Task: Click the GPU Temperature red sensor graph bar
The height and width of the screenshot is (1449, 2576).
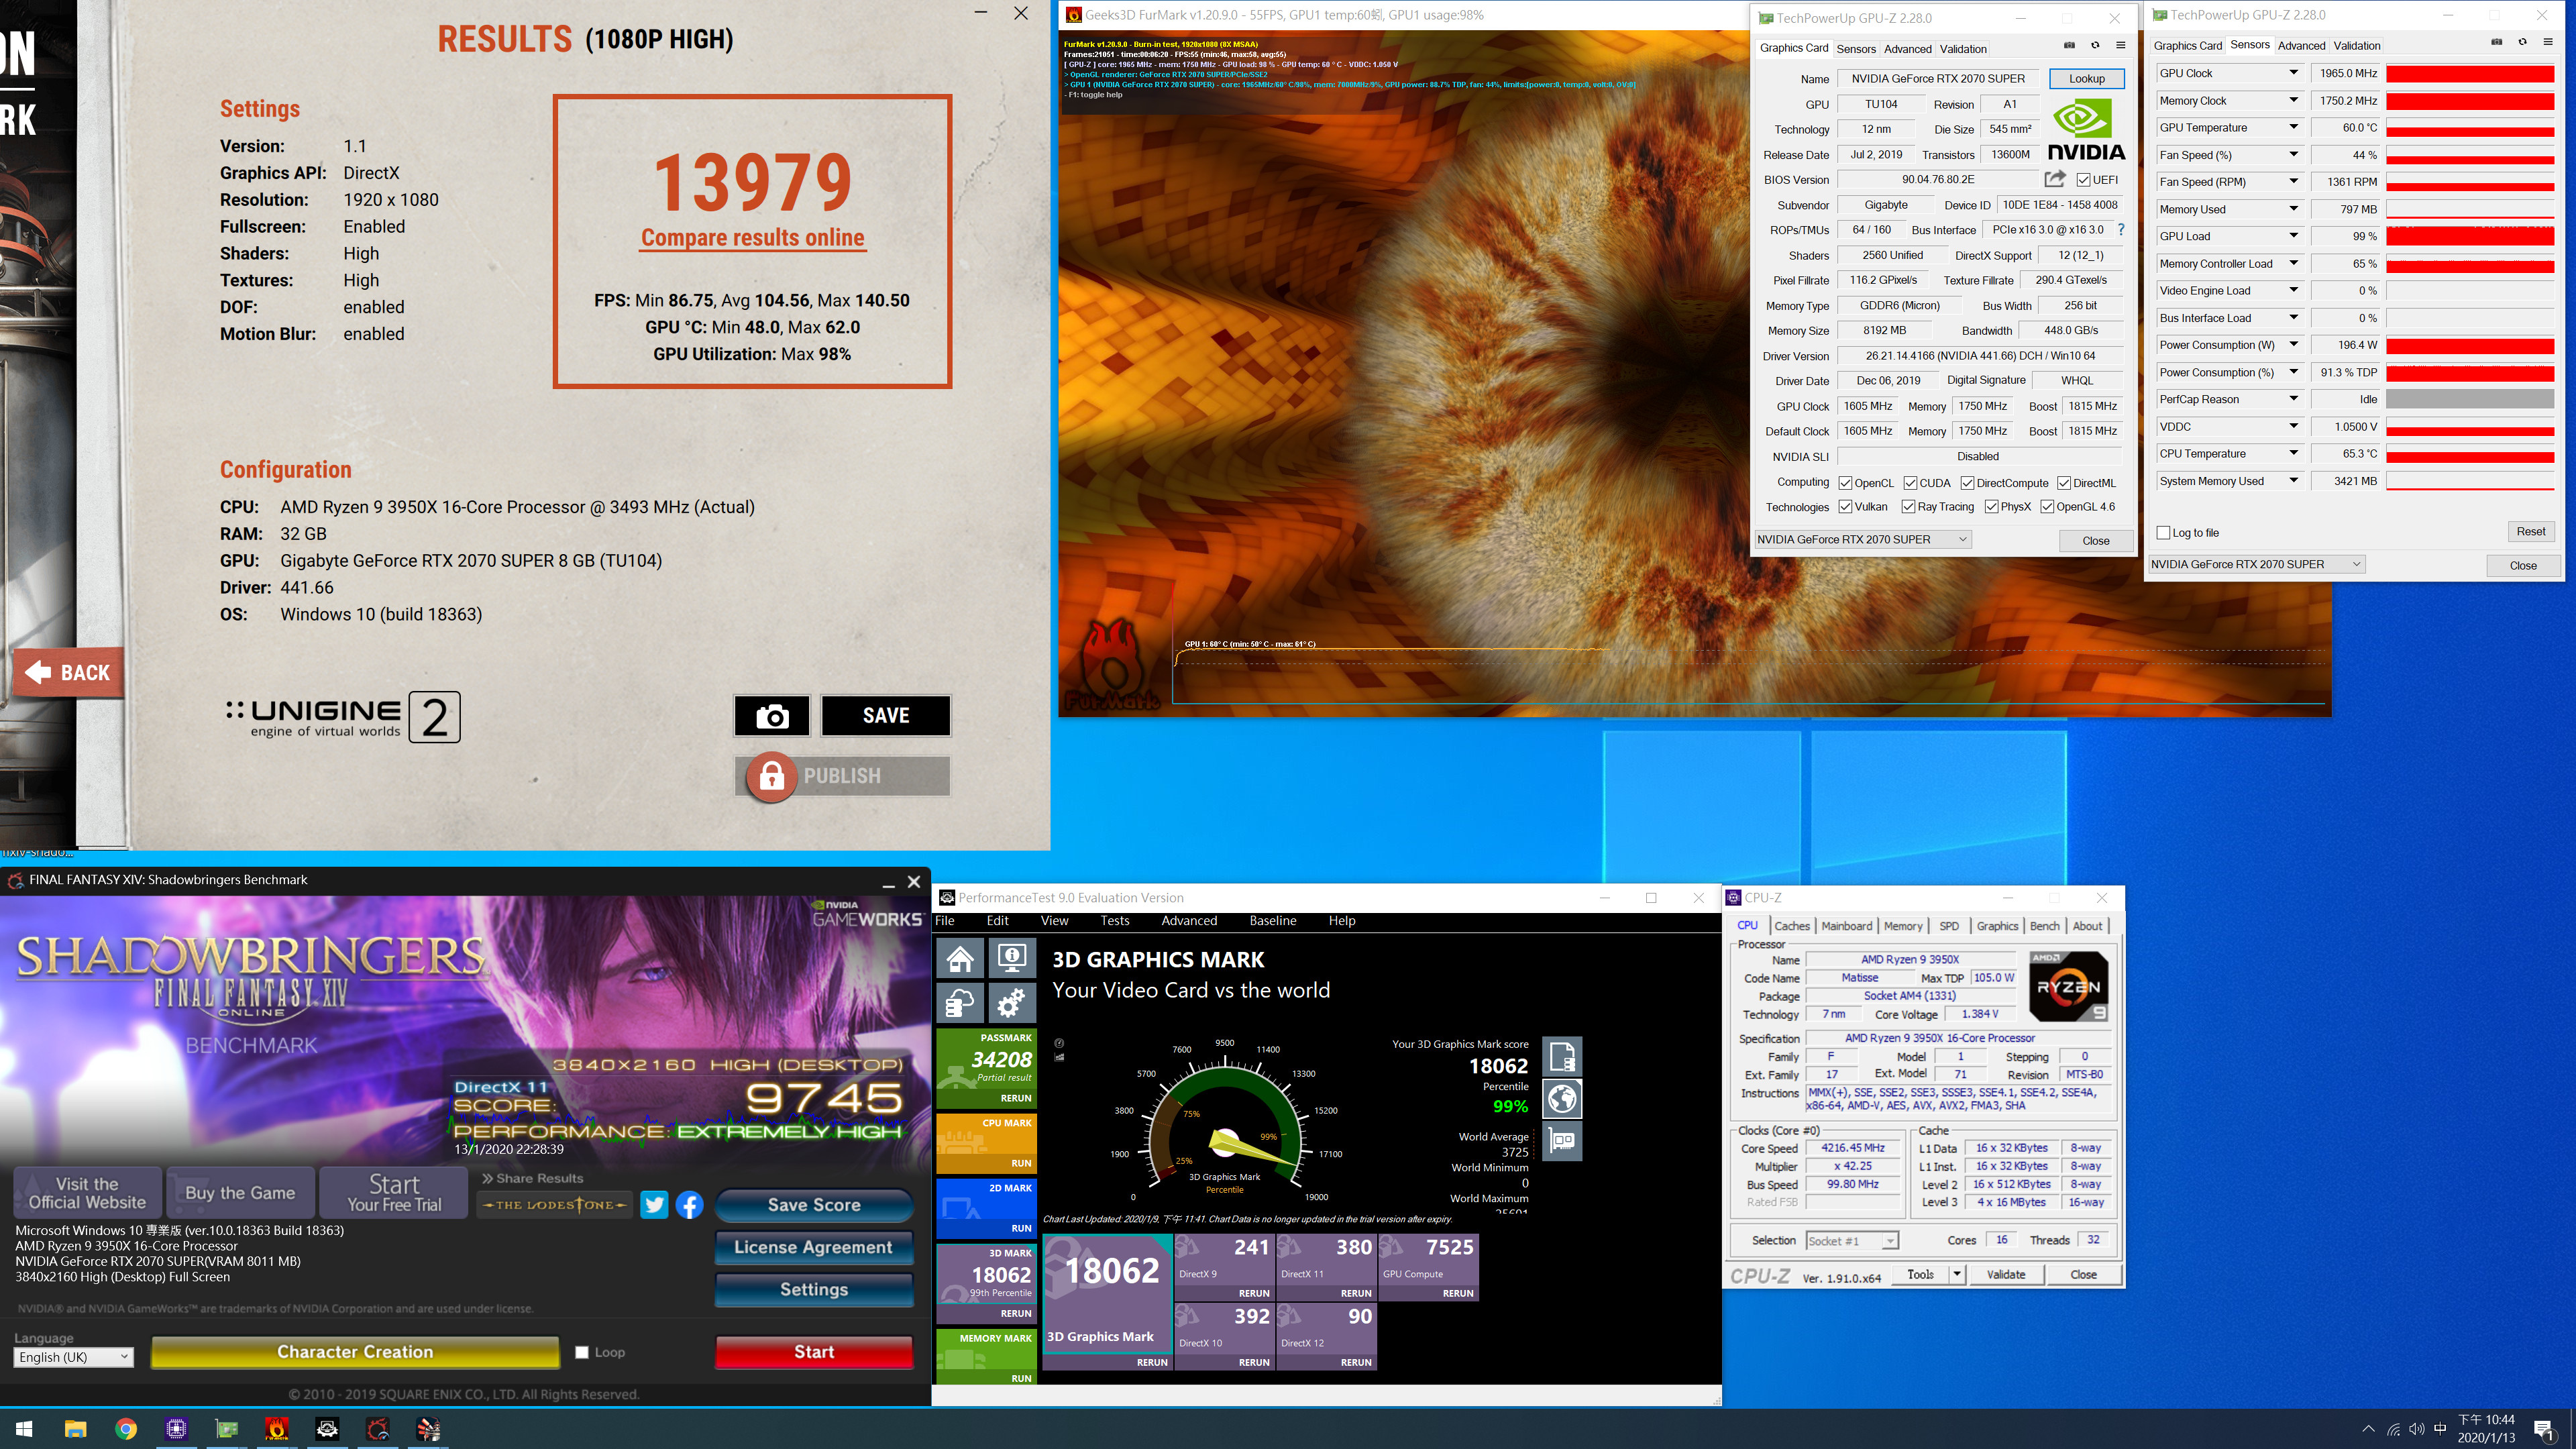Action: coord(2469,128)
